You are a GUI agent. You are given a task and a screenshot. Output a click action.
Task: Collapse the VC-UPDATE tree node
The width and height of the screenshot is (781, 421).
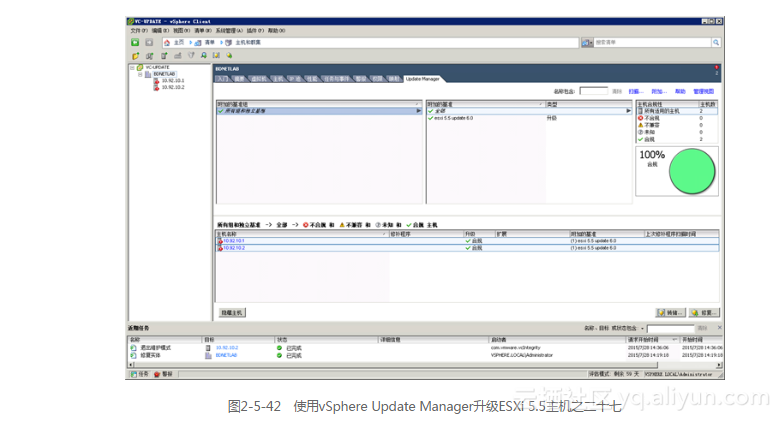[132, 67]
